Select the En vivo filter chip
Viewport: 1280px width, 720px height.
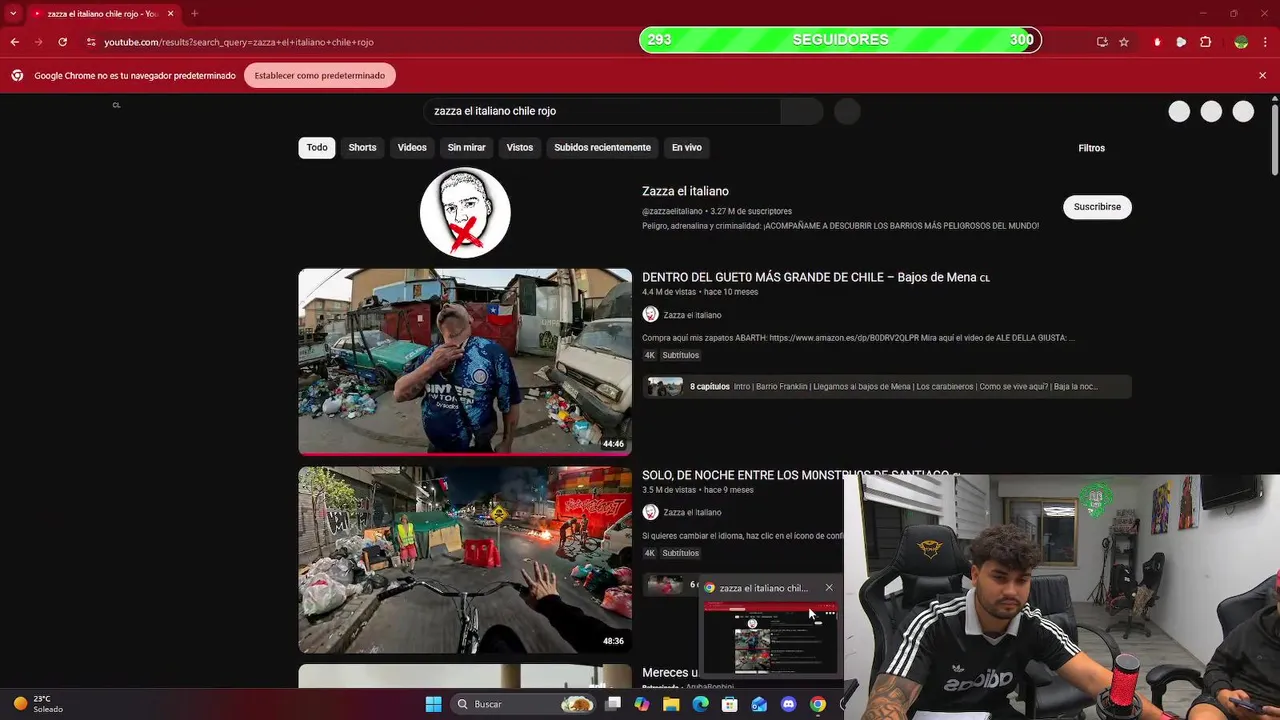686,147
